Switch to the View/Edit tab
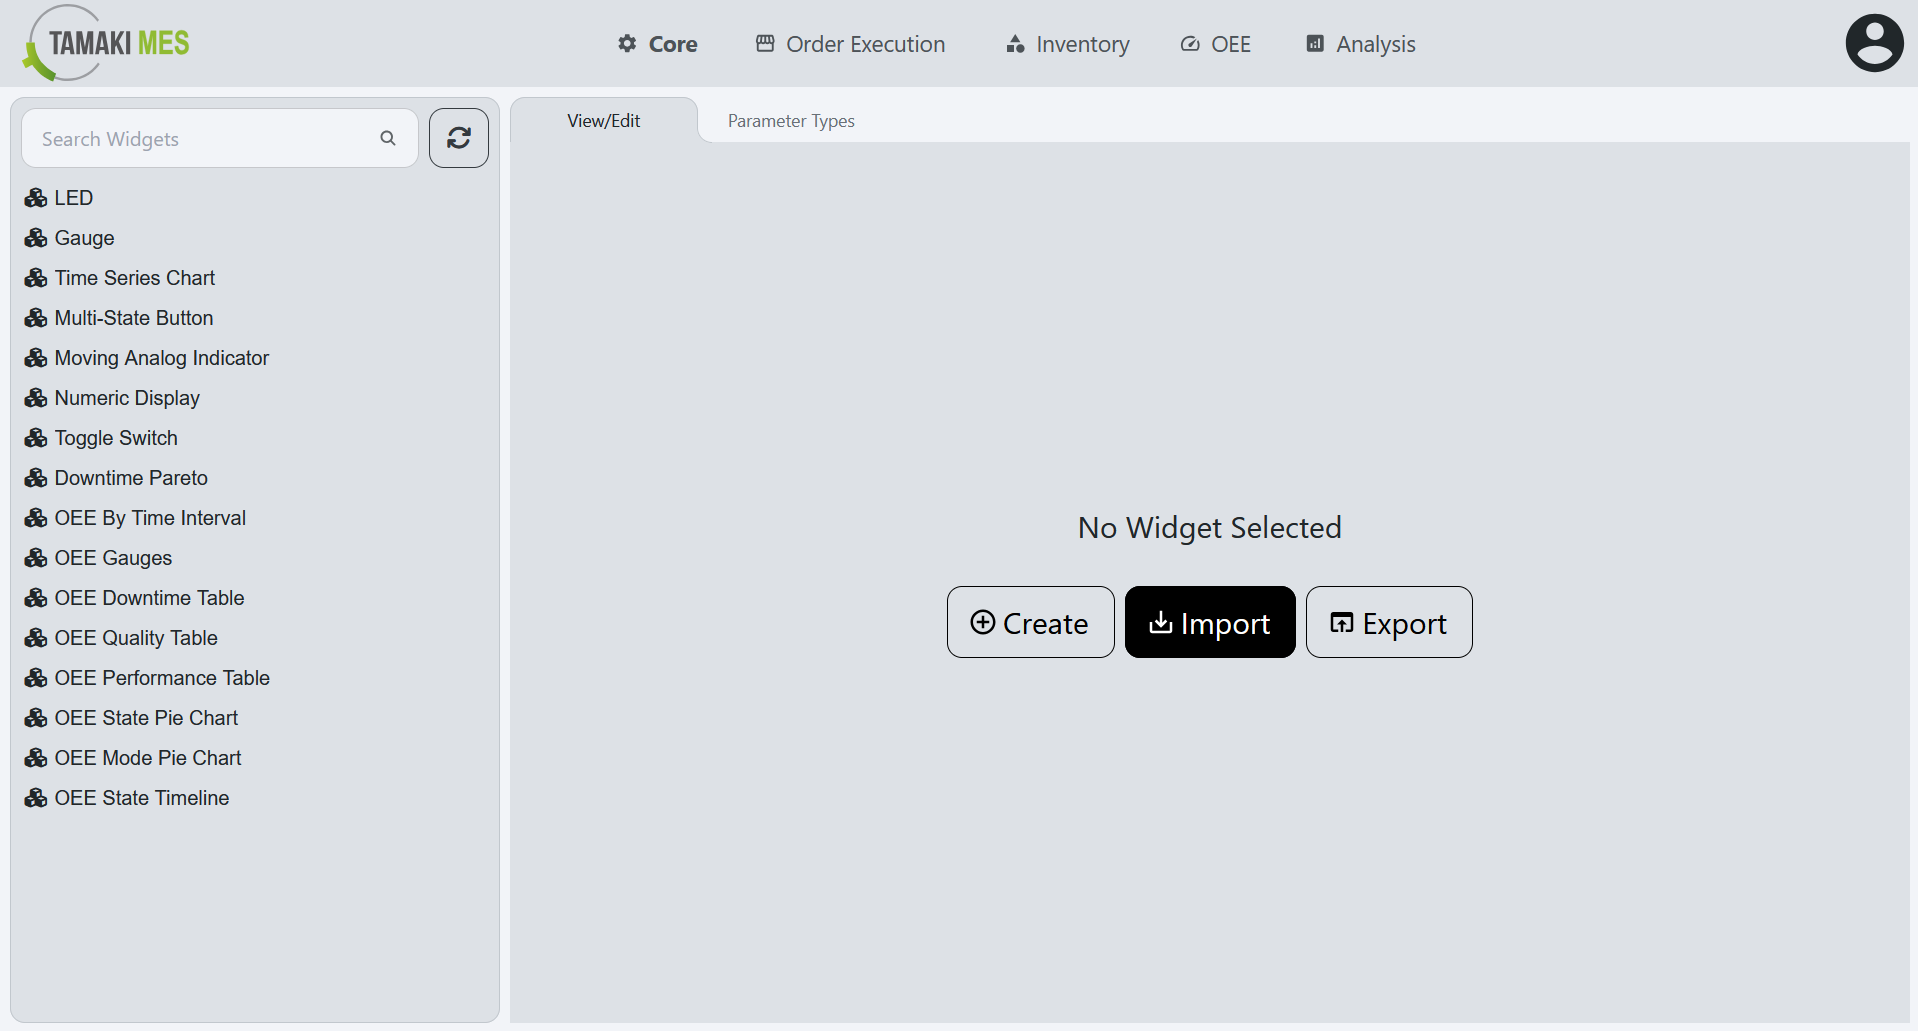The height and width of the screenshot is (1031, 1918). pos(603,120)
